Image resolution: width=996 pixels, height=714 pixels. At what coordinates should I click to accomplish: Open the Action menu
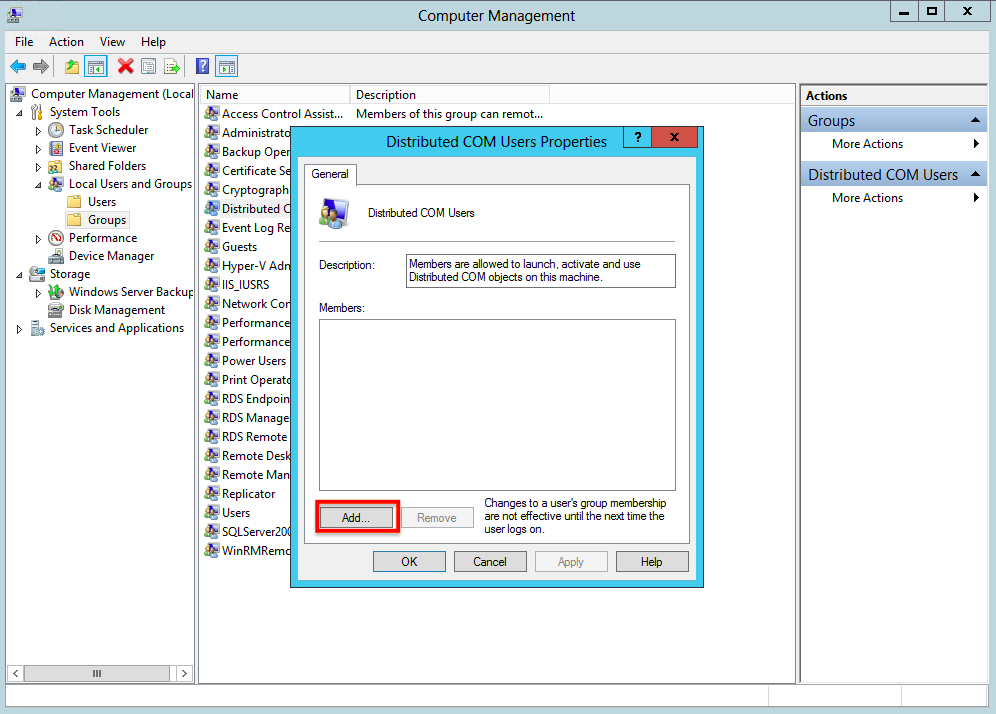(x=66, y=42)
